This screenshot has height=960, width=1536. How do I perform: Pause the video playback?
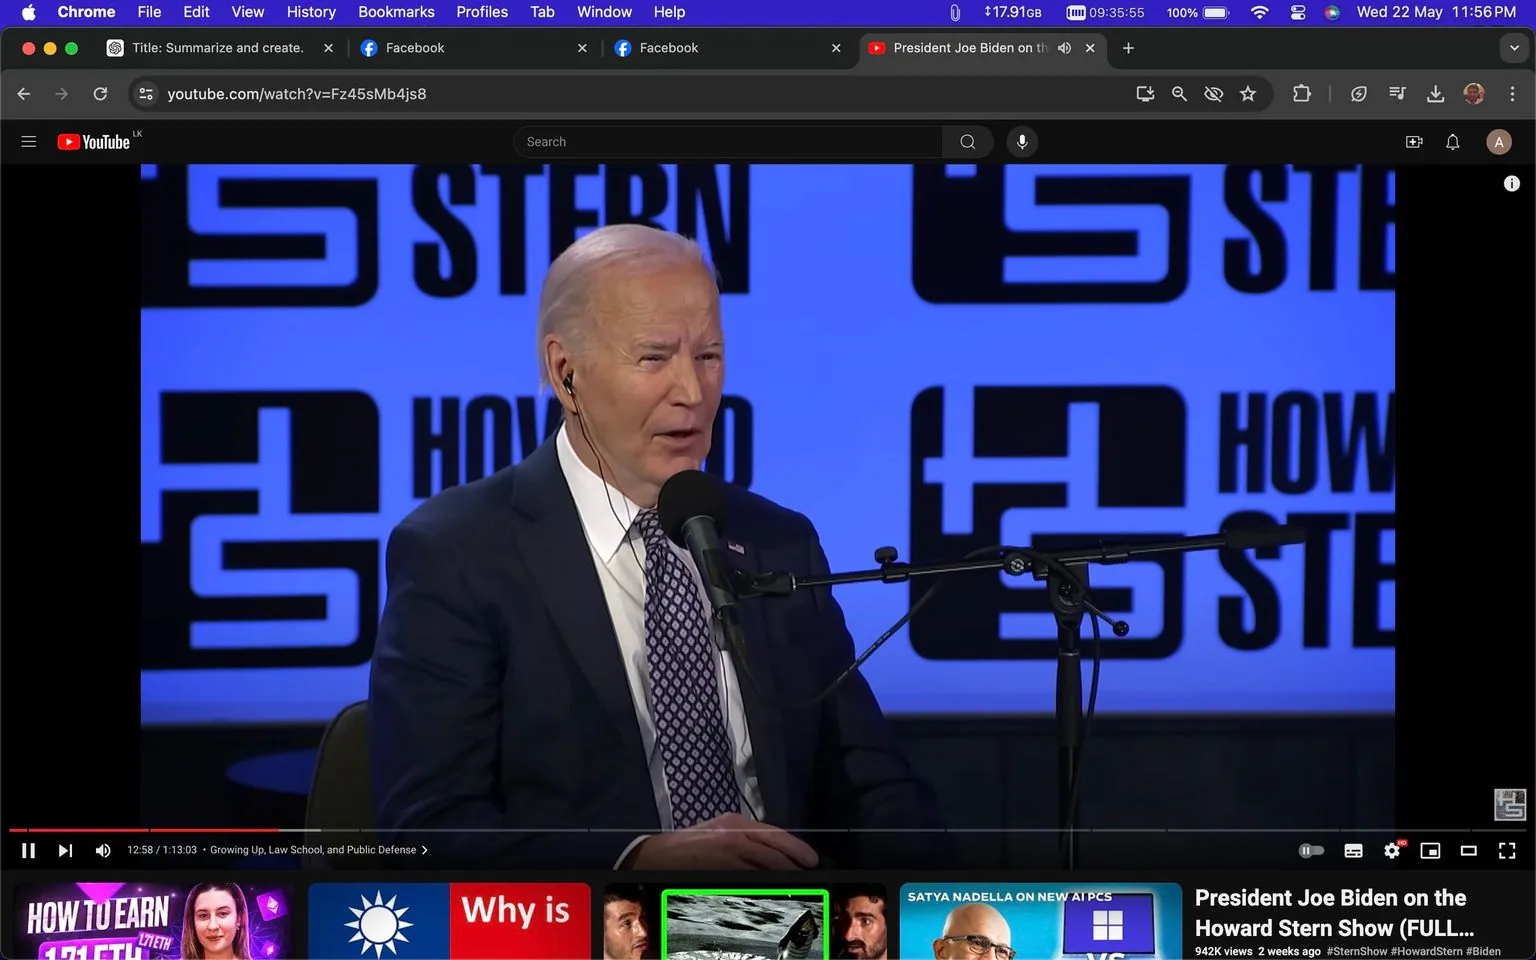(x=28, y=850)
